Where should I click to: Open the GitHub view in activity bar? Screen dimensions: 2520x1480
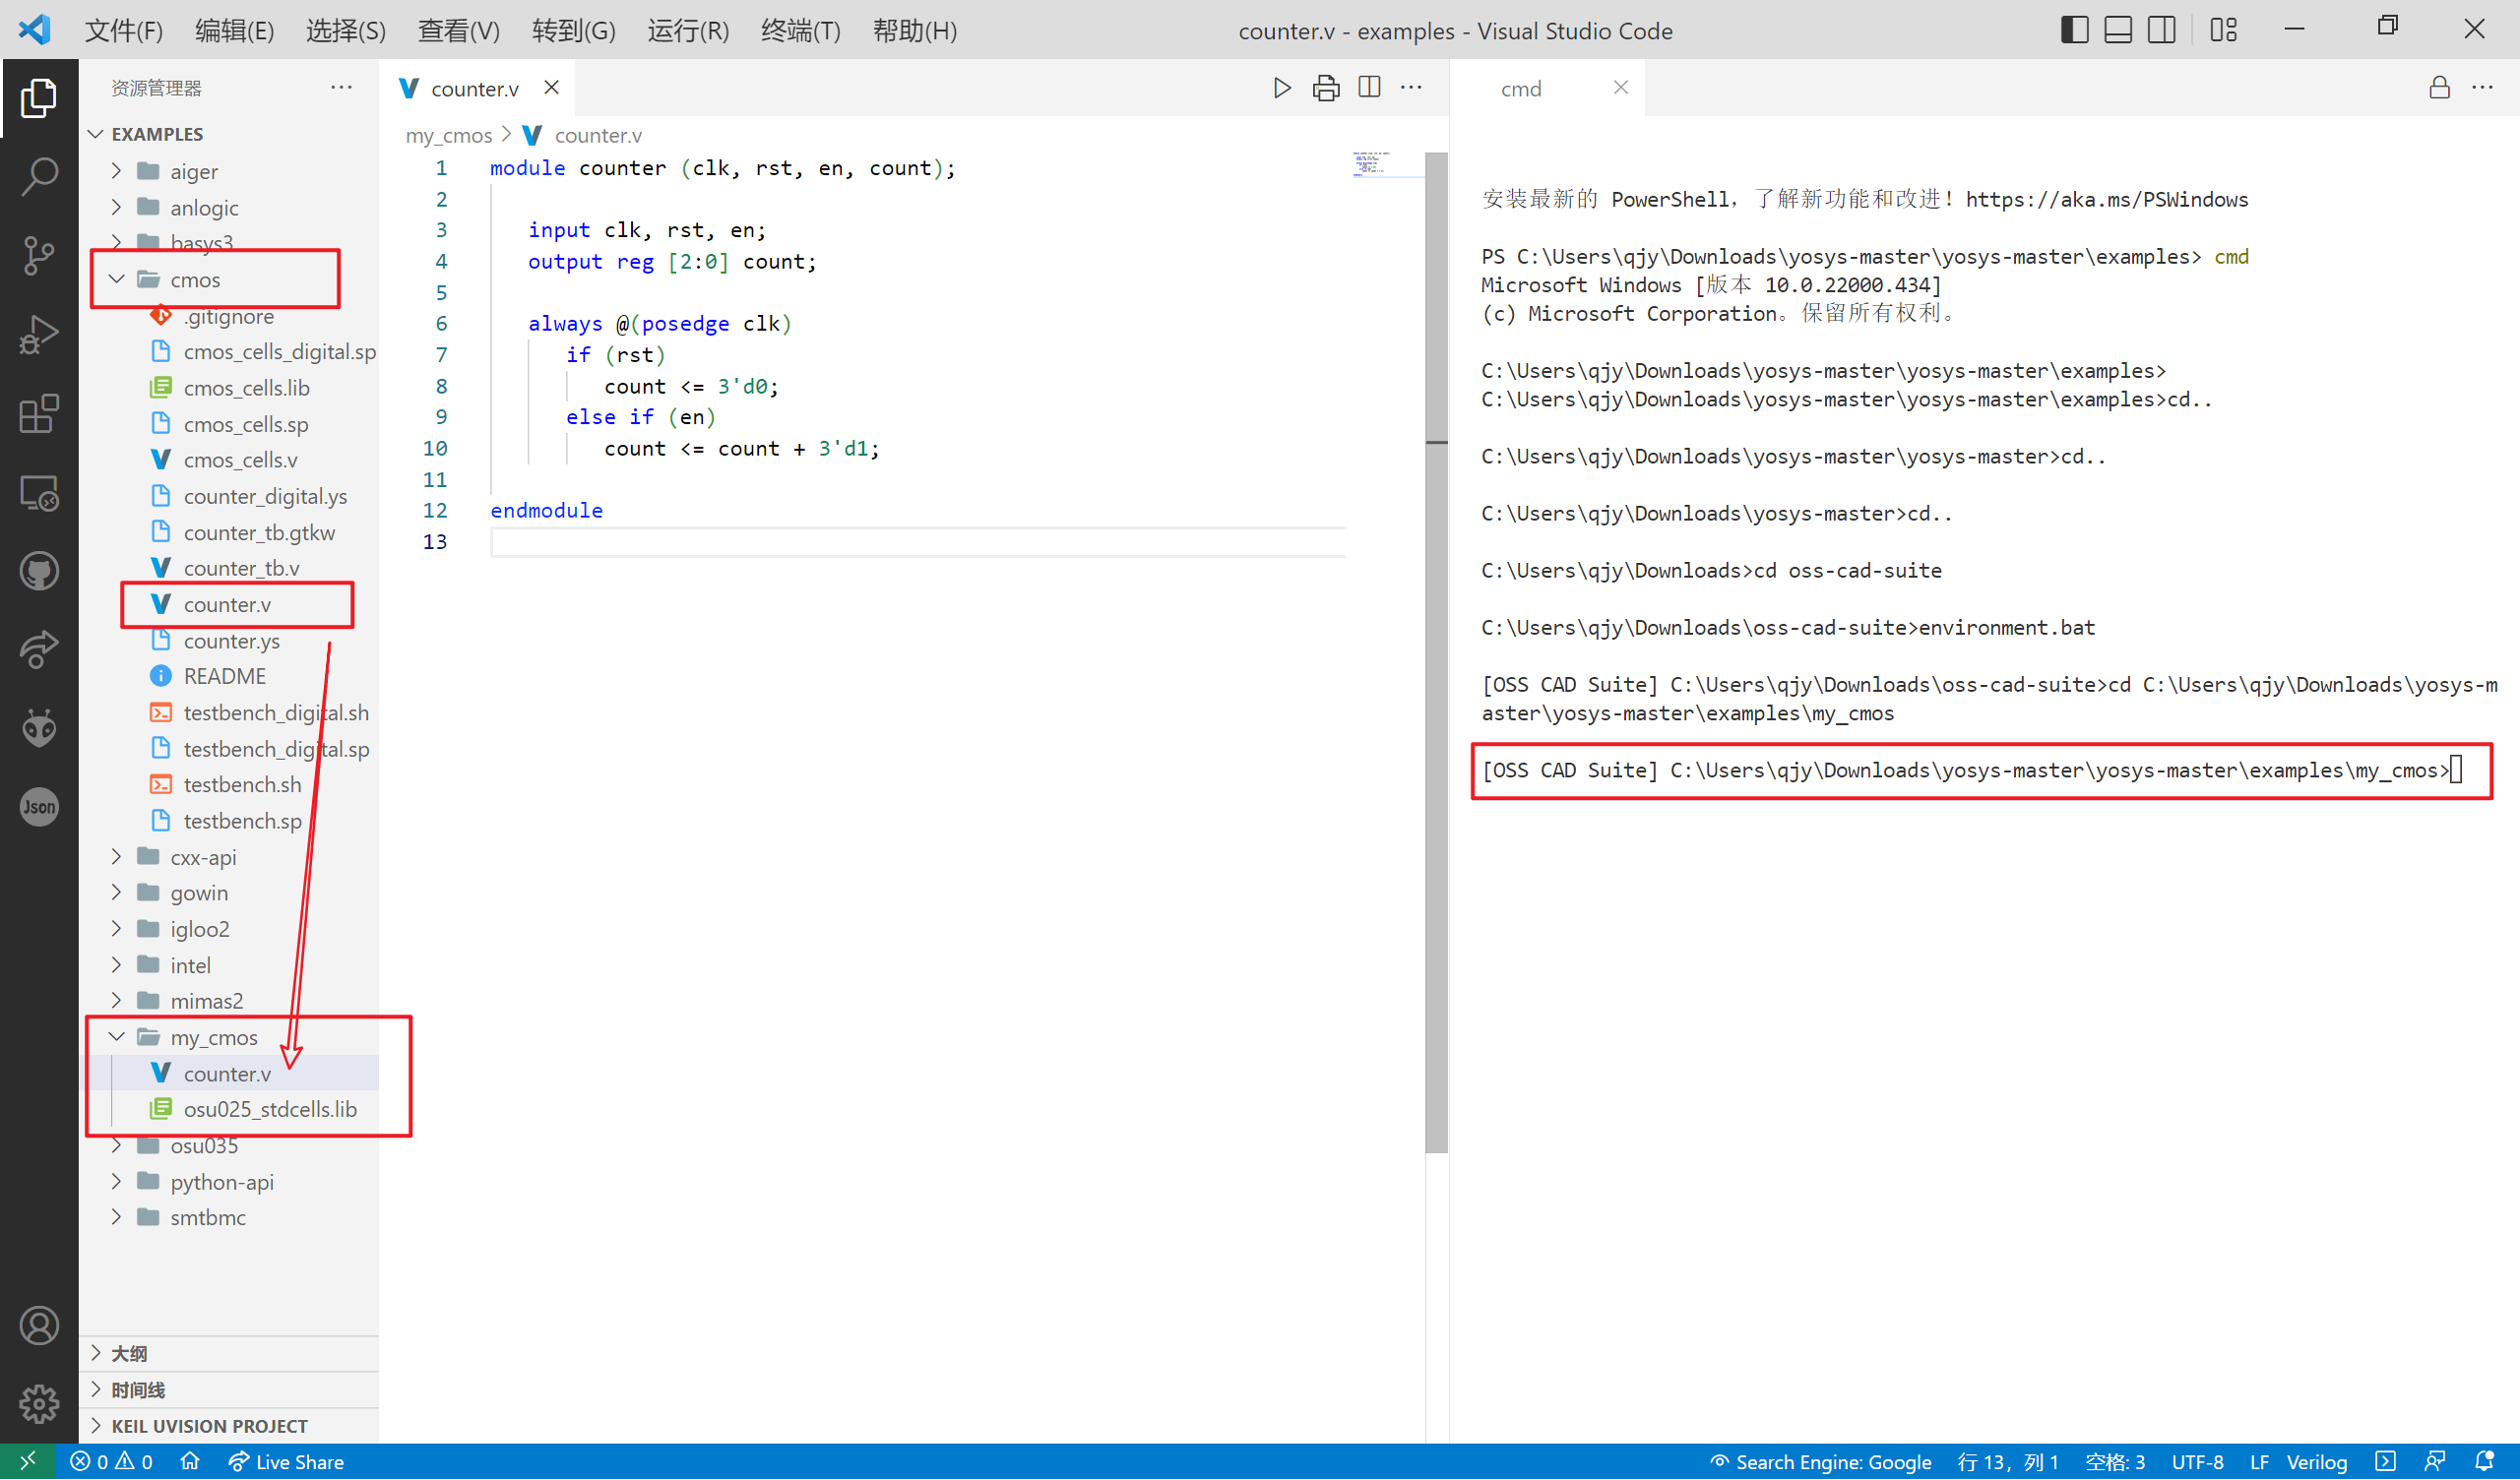(x=39, y=571)
